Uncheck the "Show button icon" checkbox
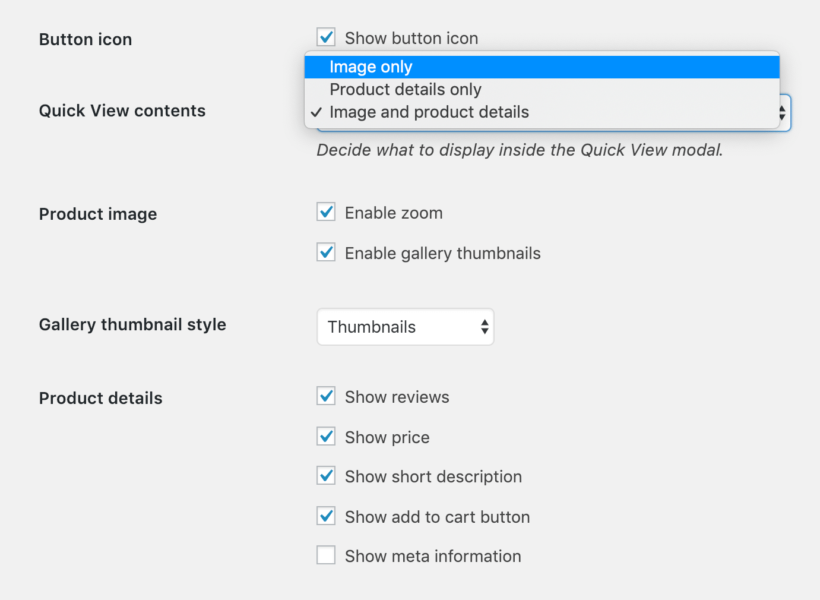 (325, 37)
